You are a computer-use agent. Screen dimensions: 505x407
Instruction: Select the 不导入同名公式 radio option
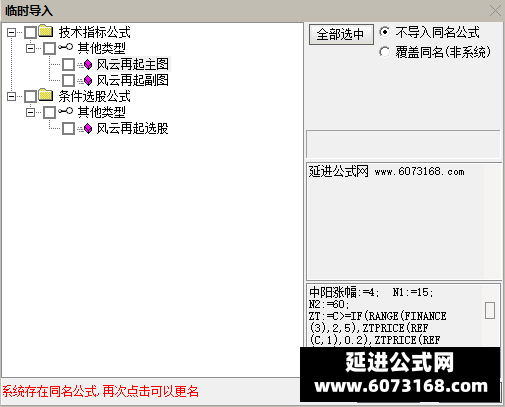tap(384, 32)
